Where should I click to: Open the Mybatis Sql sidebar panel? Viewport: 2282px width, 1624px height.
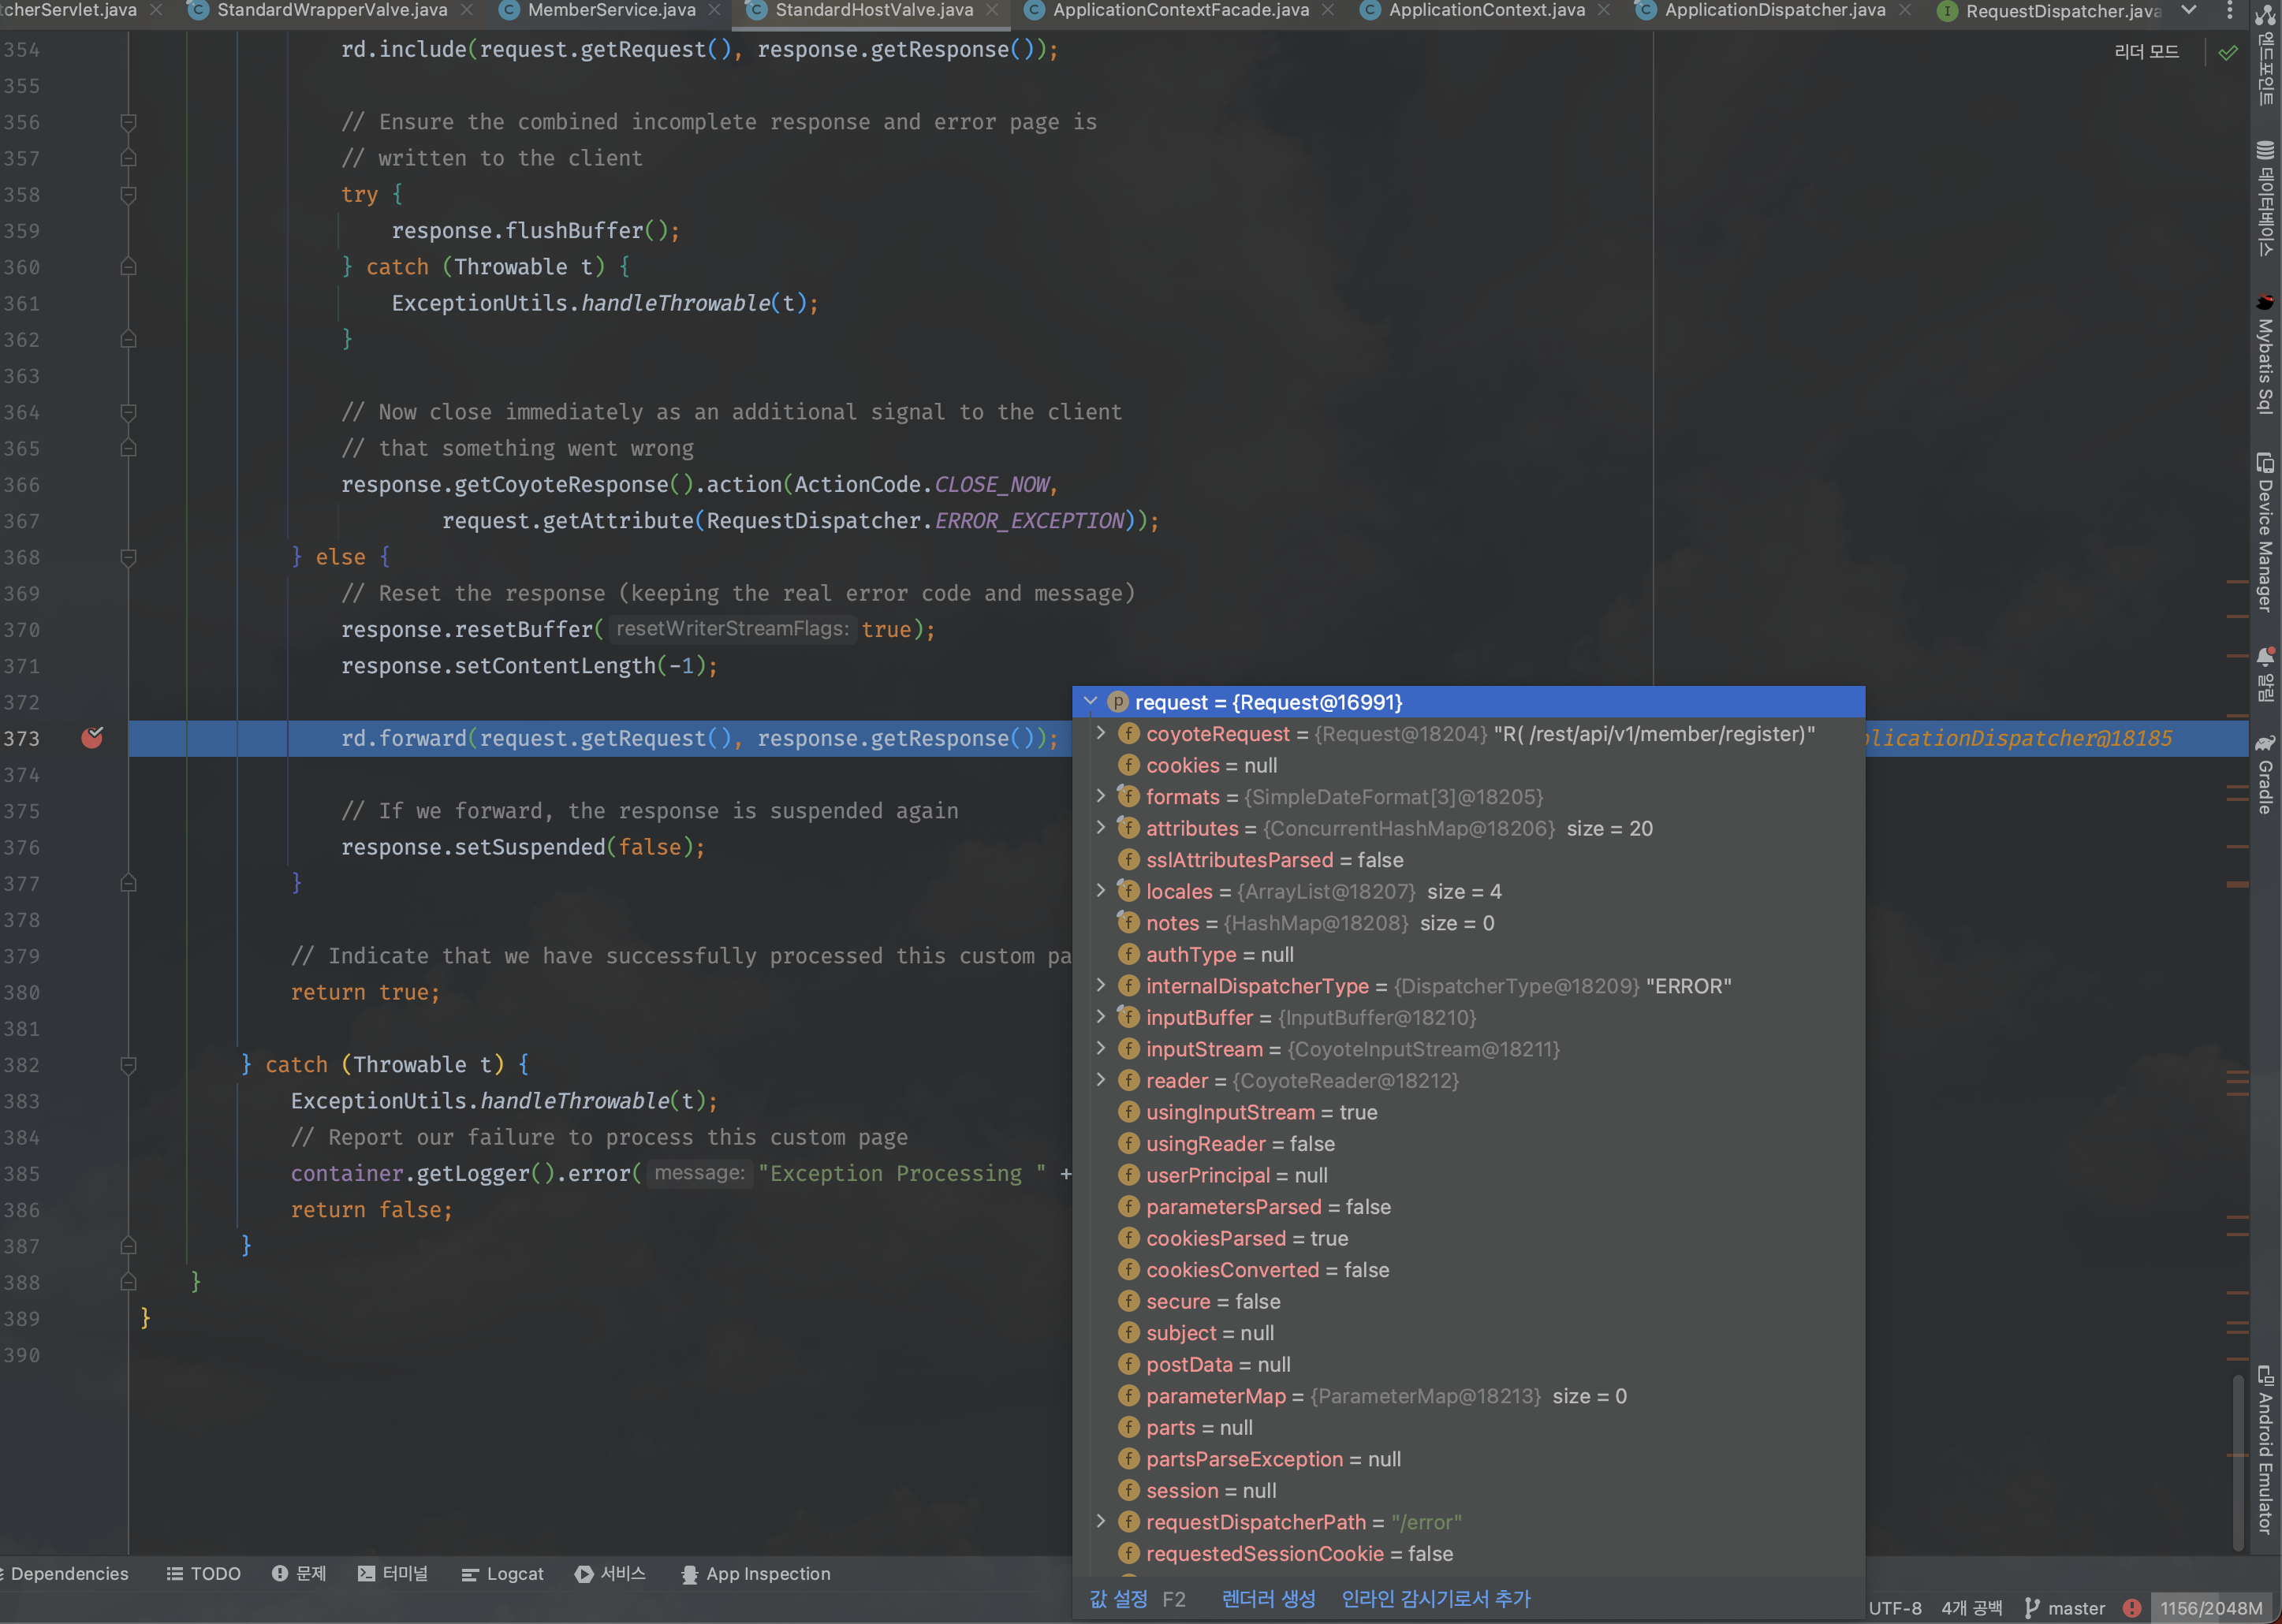(x=2265, y=354)
